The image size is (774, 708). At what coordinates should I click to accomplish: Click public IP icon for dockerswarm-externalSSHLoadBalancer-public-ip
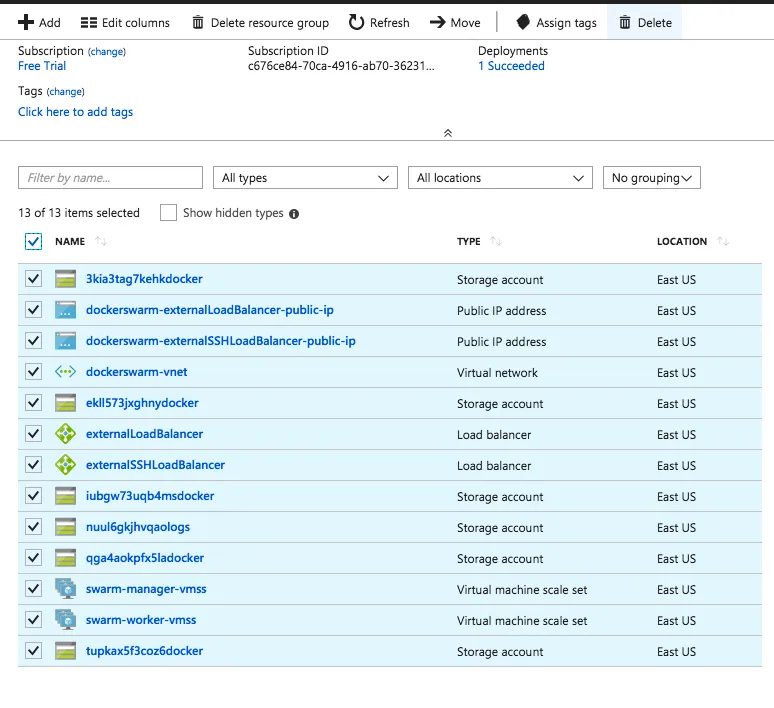tap(65, 341)
